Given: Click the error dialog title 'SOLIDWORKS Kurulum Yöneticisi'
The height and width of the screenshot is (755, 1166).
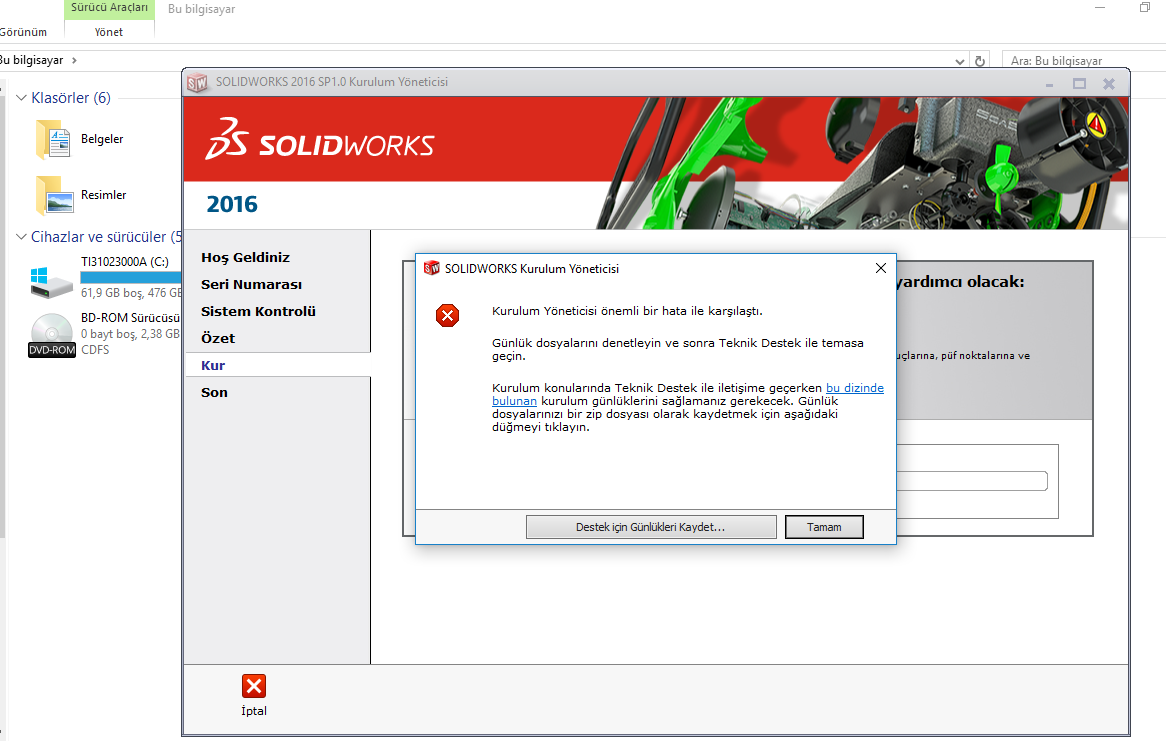Looking at the screenshot, I should point(532,269).
